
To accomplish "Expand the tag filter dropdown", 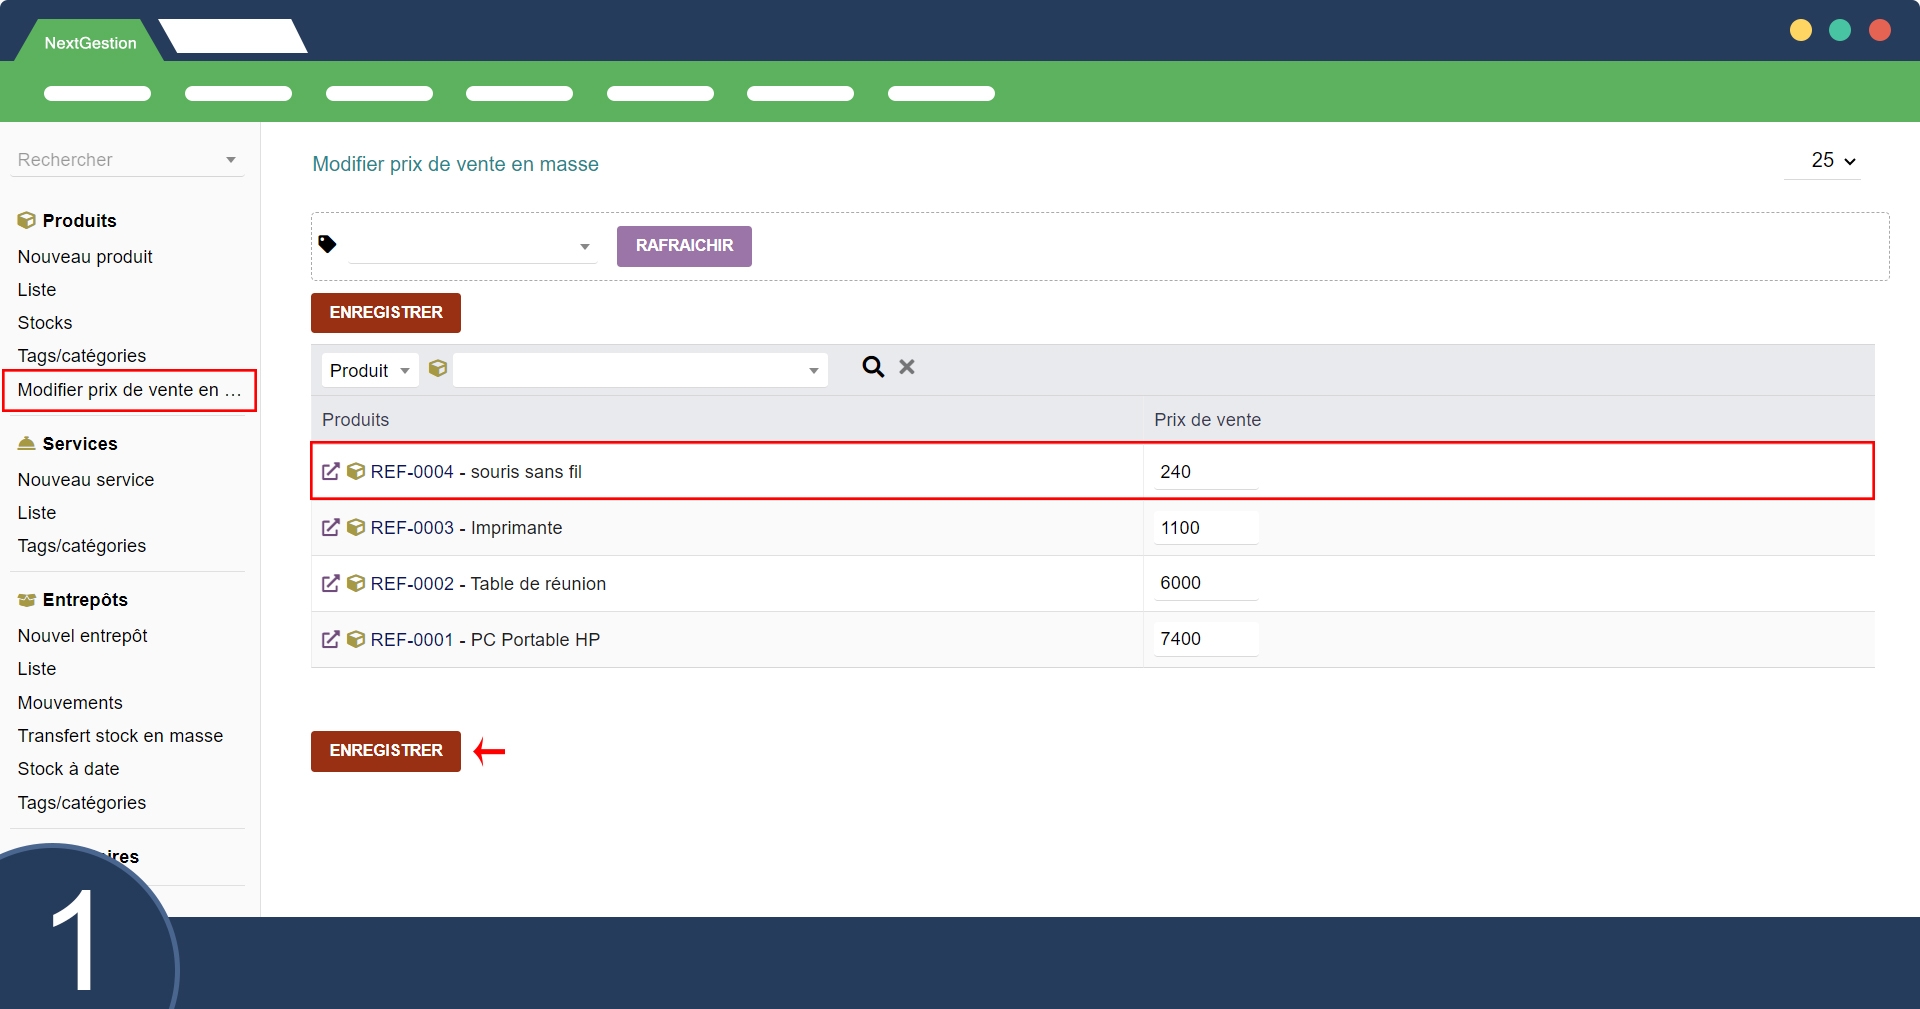I will click(x=584, y=247).
